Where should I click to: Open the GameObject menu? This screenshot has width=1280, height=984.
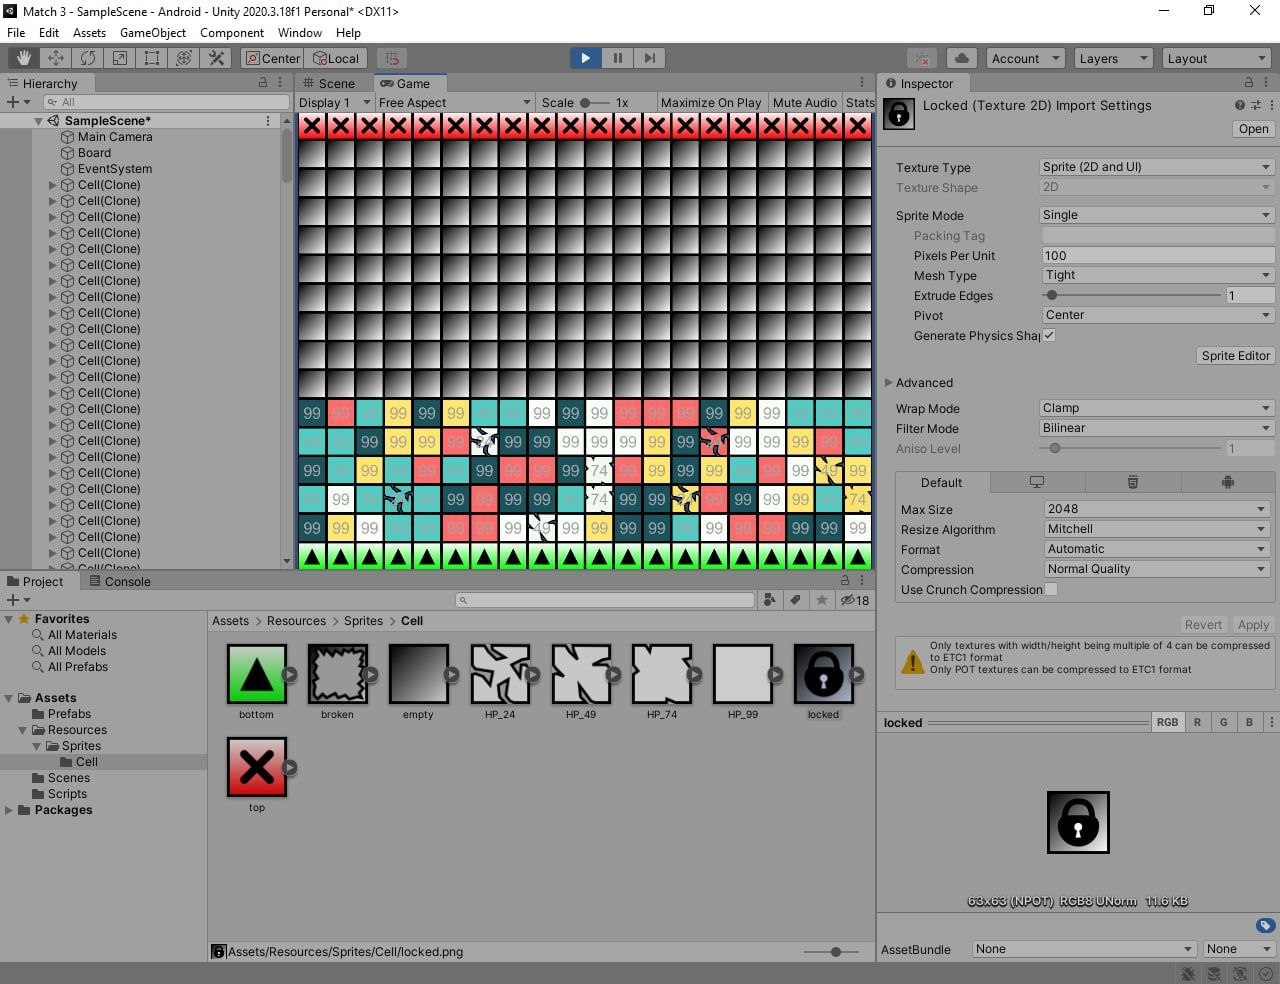(x=153, y=32)
